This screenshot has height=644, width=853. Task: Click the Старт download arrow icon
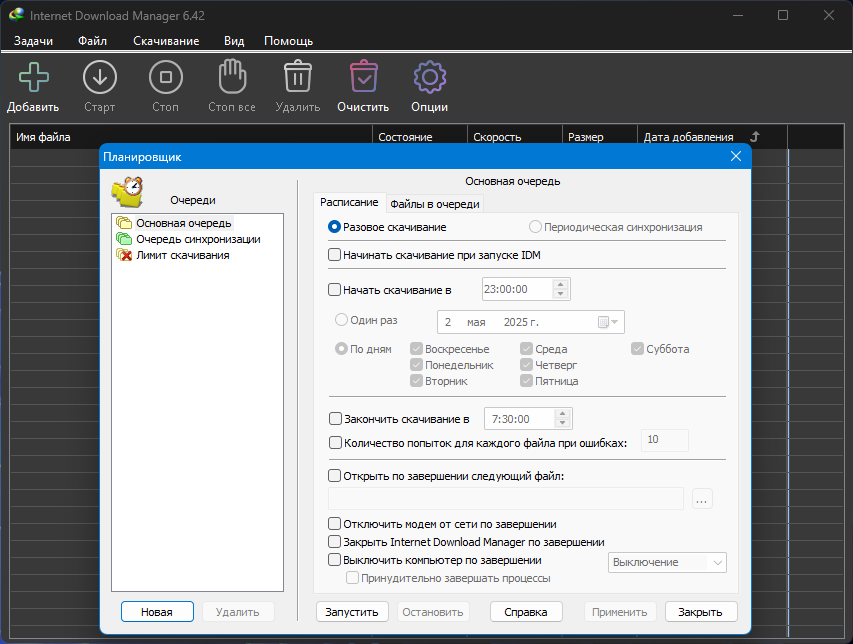[100, 77]
